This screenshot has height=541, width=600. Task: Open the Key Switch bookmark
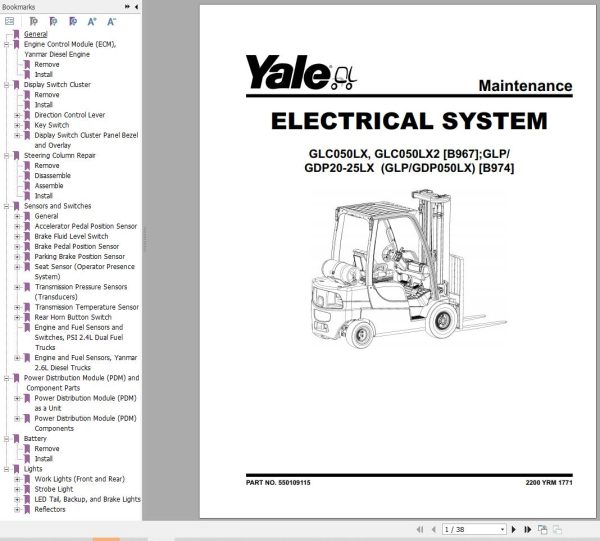pos(52,125)
